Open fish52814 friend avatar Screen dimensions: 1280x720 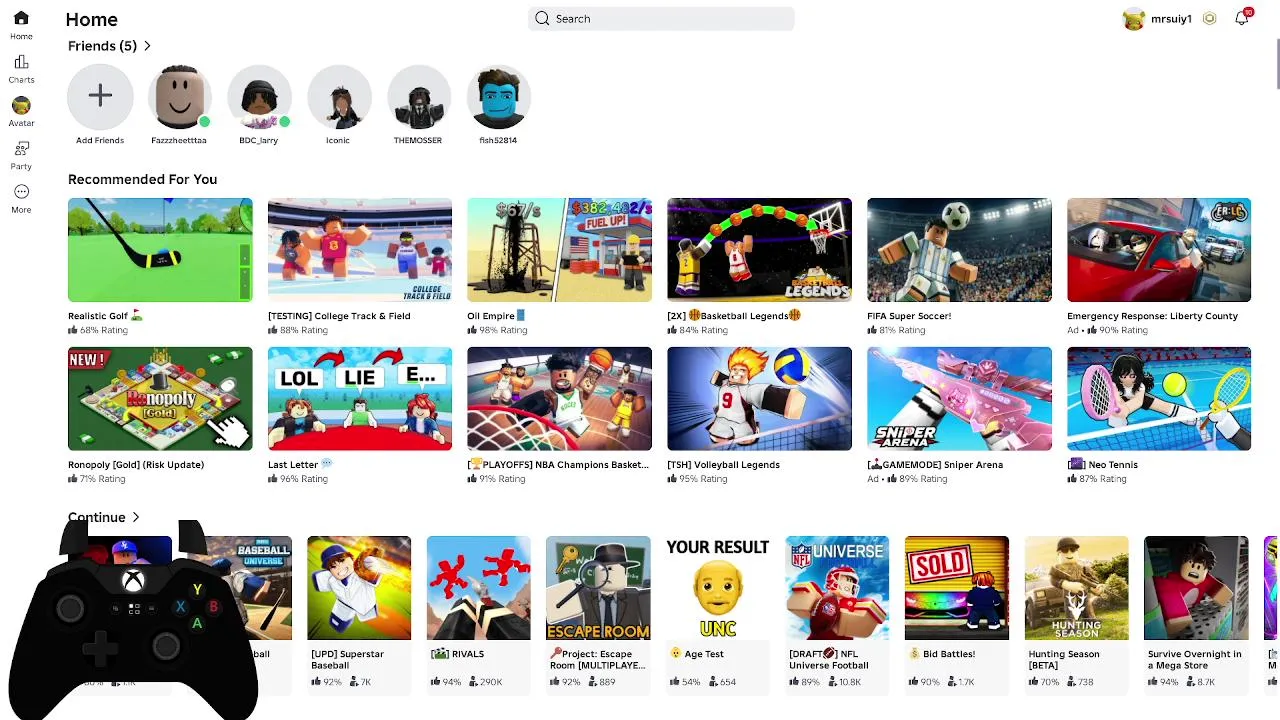(498, 96)
